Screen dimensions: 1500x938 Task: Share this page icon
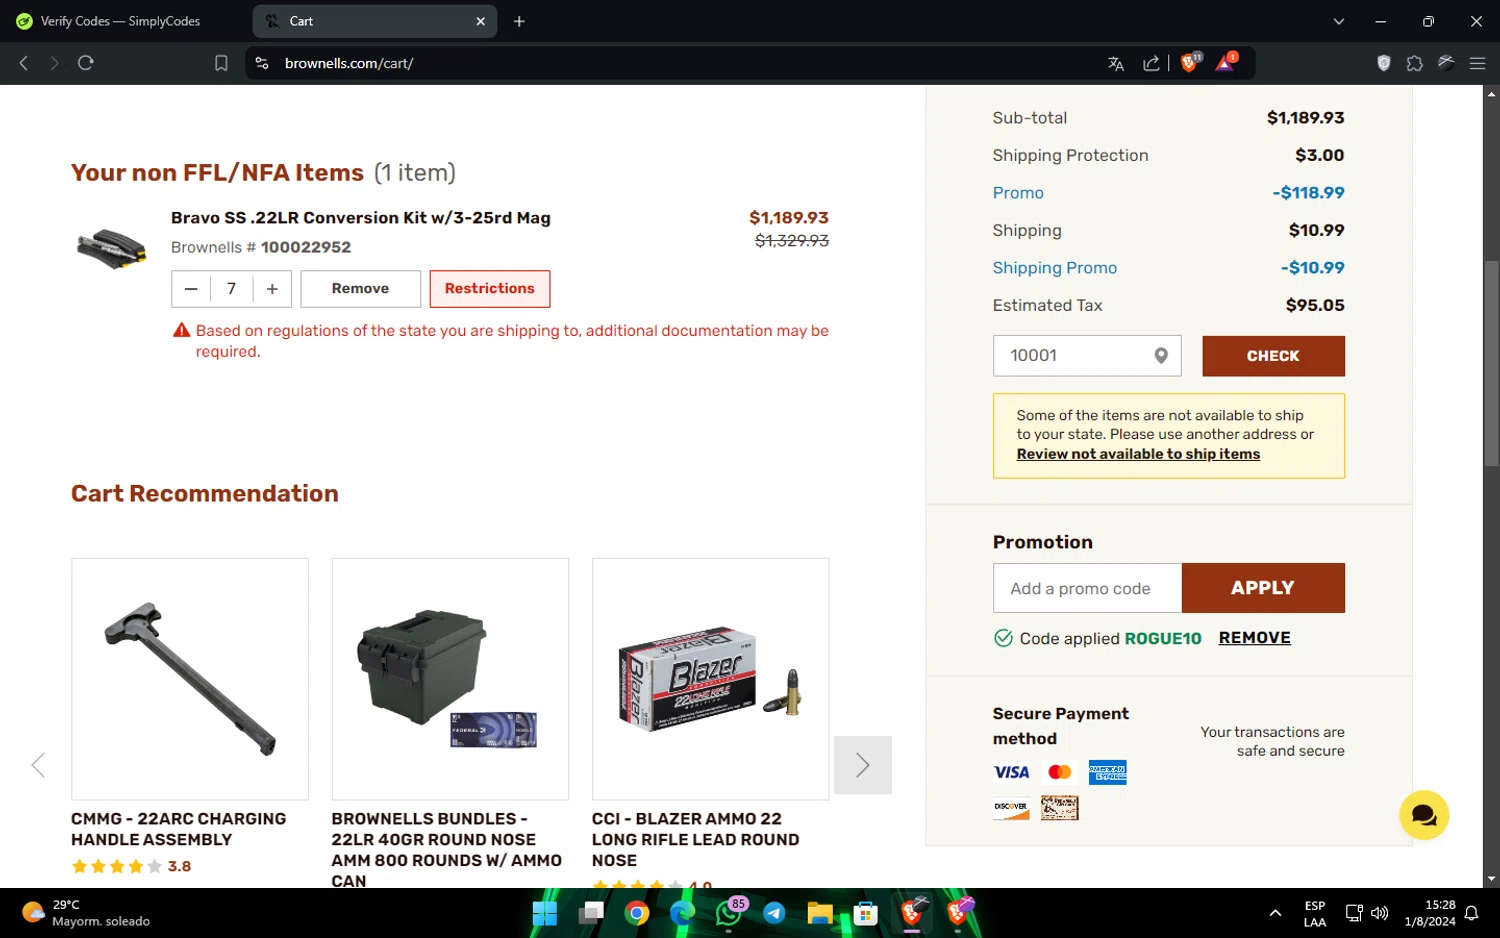coord(1151,63)
